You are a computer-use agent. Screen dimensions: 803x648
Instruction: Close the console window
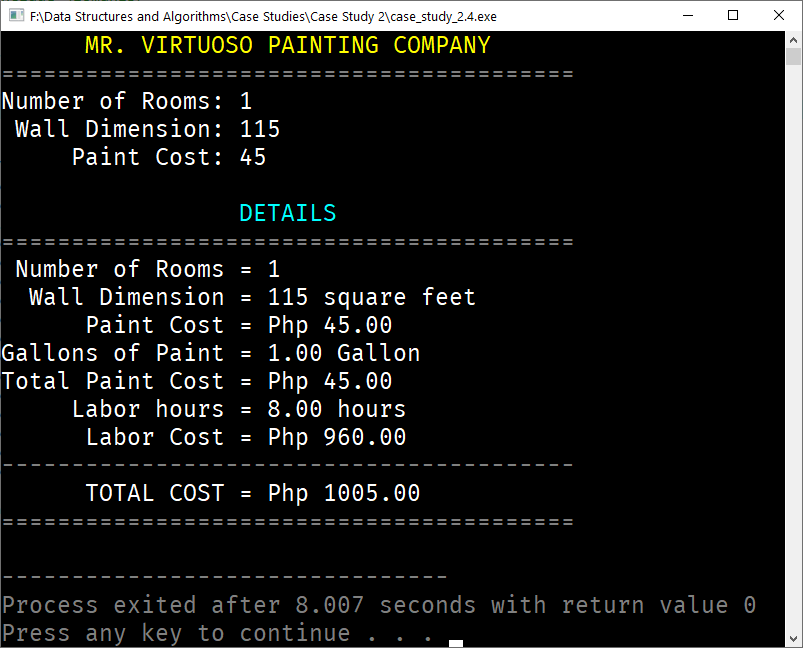point(778,15)
